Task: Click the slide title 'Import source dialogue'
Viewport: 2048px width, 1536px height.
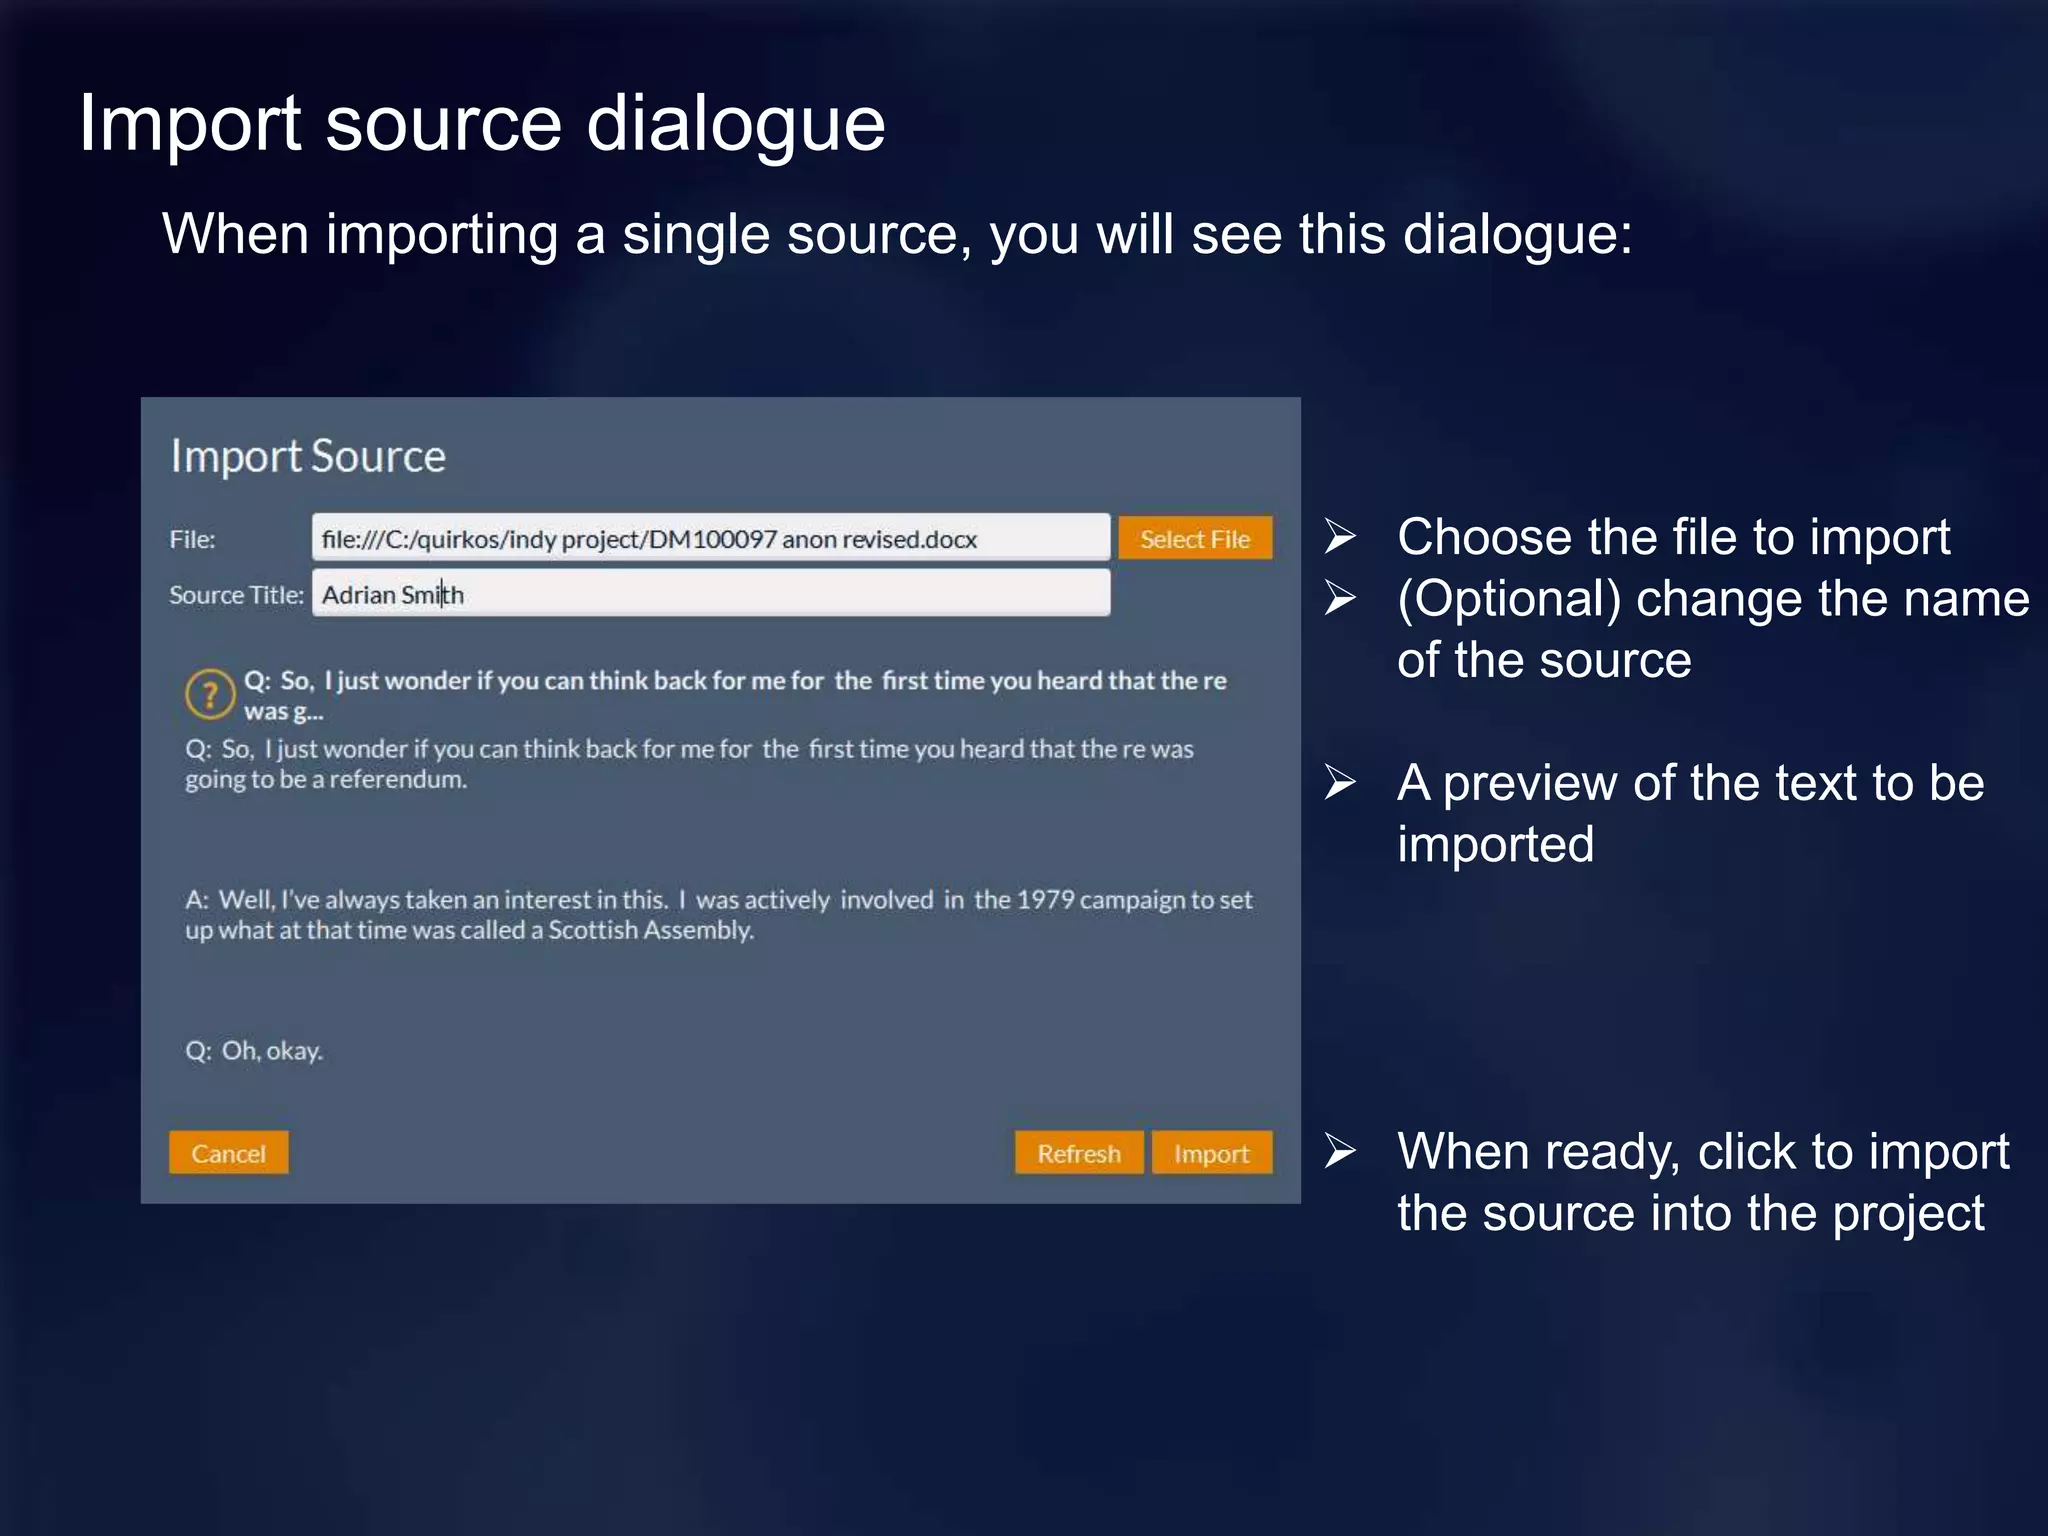Action: pos(482,124)
